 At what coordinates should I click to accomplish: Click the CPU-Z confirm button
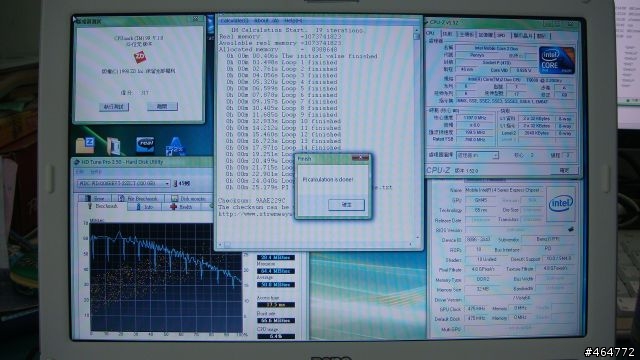tap(564, 170)
